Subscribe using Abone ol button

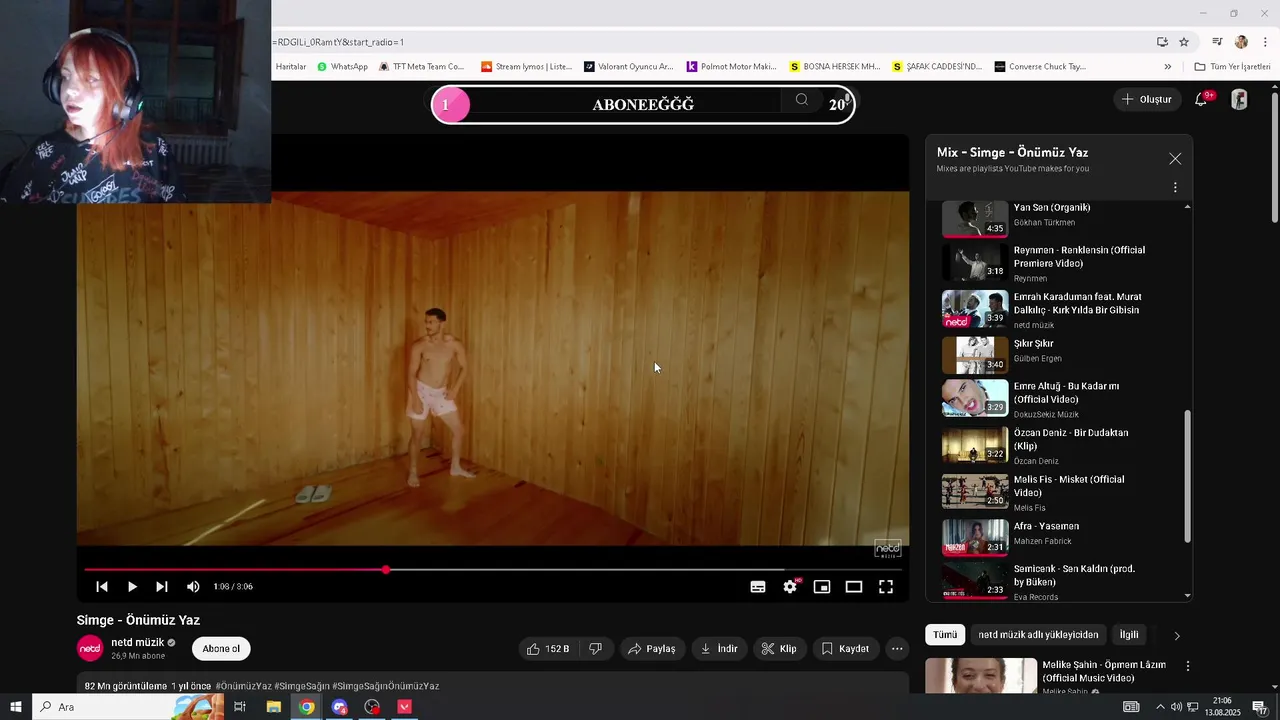coord(221,649)
